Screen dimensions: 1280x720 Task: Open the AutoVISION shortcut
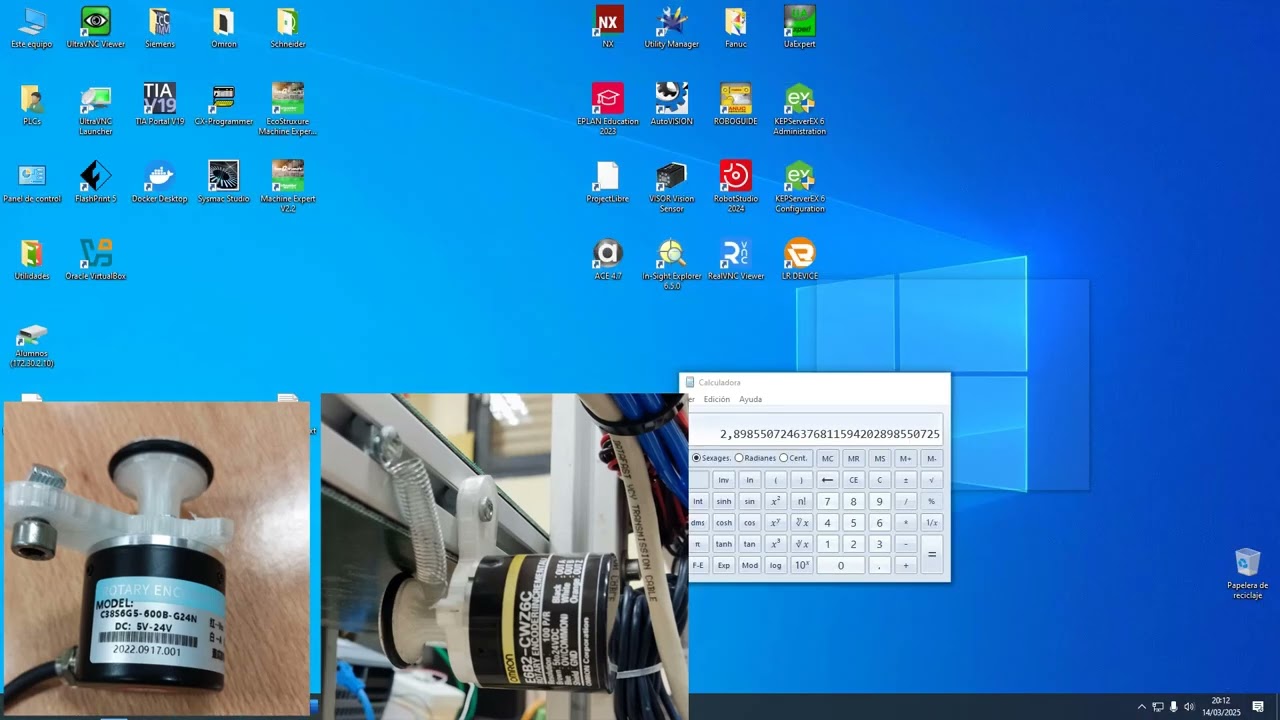pos(672,104)
